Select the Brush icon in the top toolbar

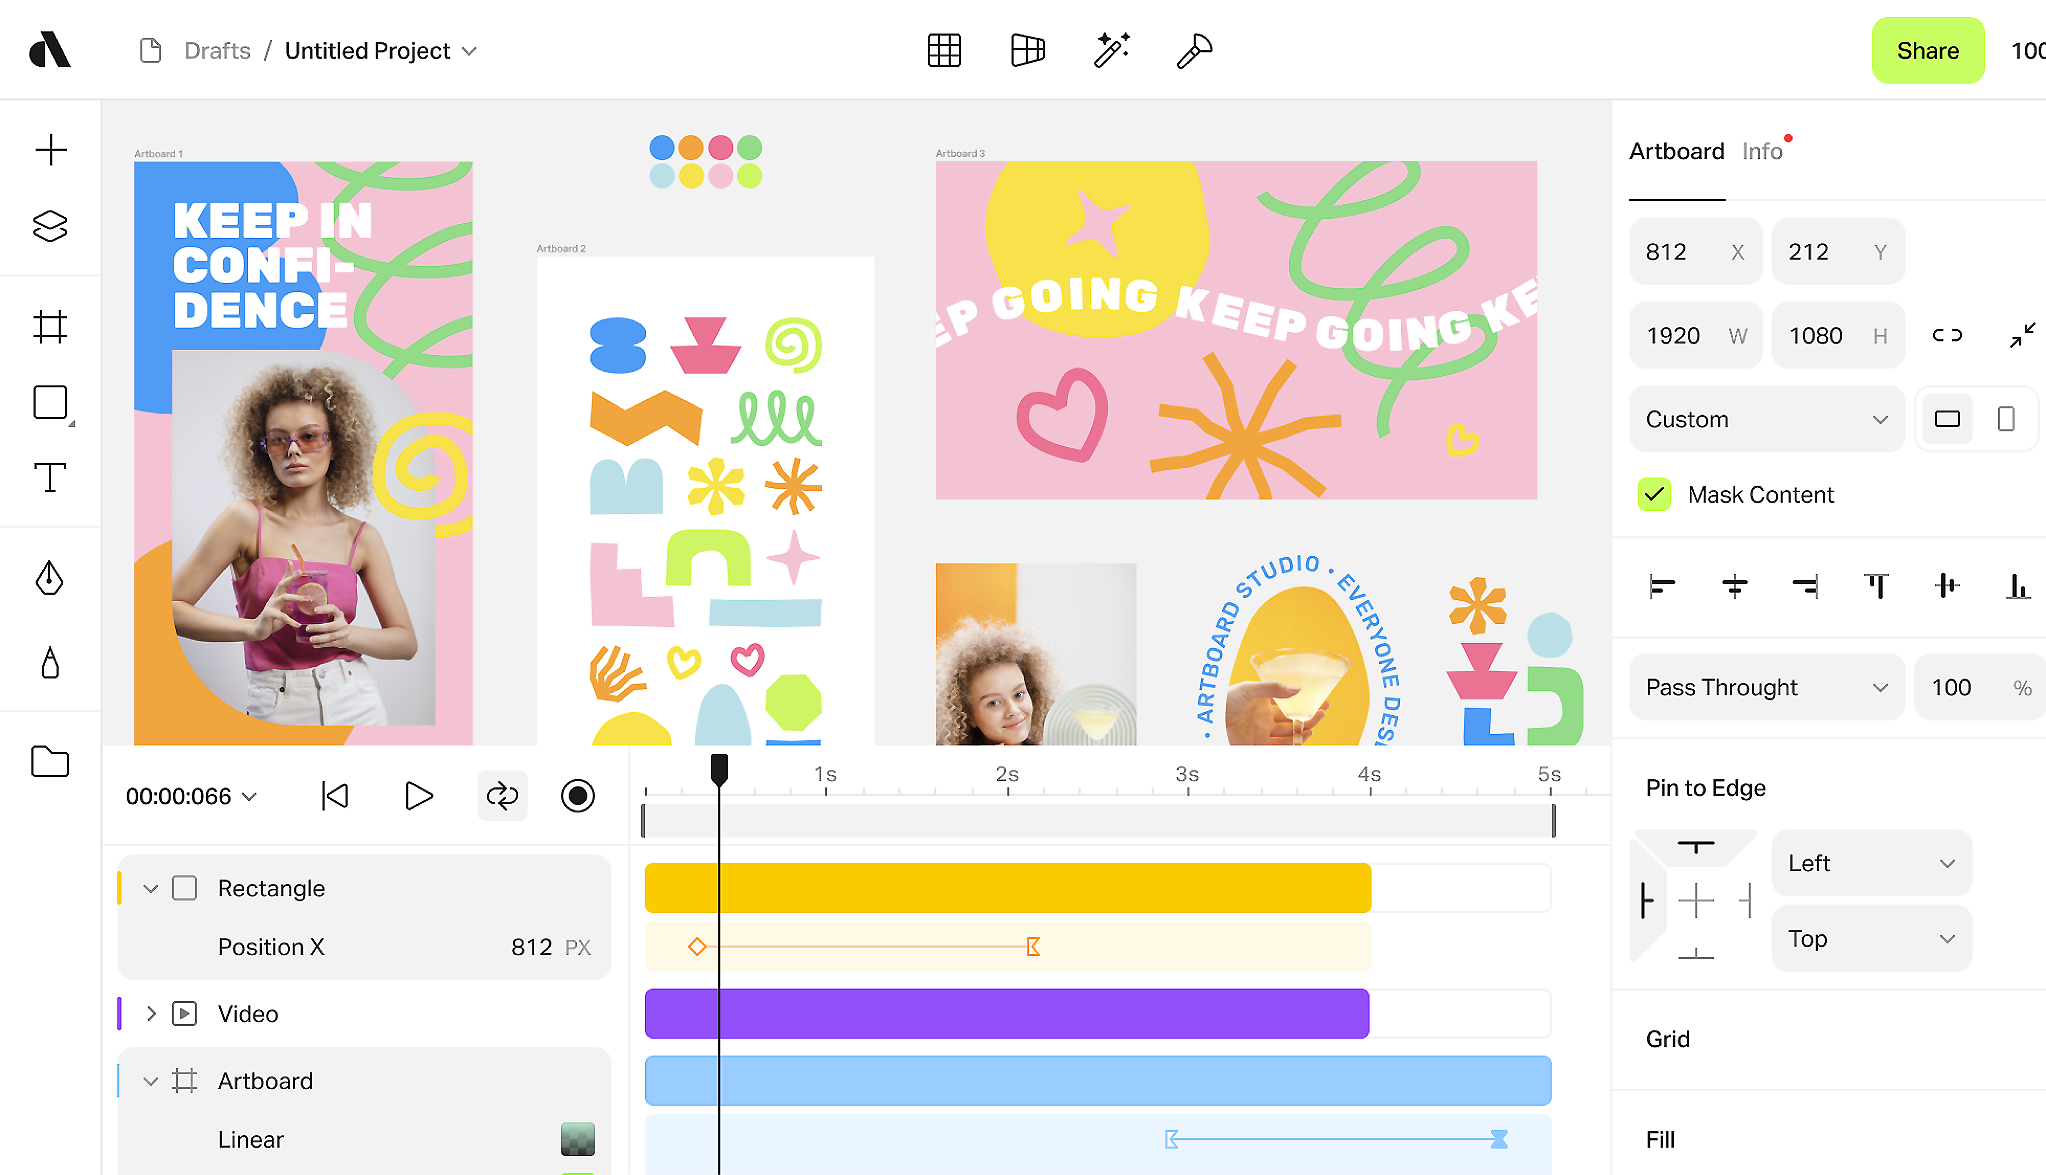point(1192,50)
